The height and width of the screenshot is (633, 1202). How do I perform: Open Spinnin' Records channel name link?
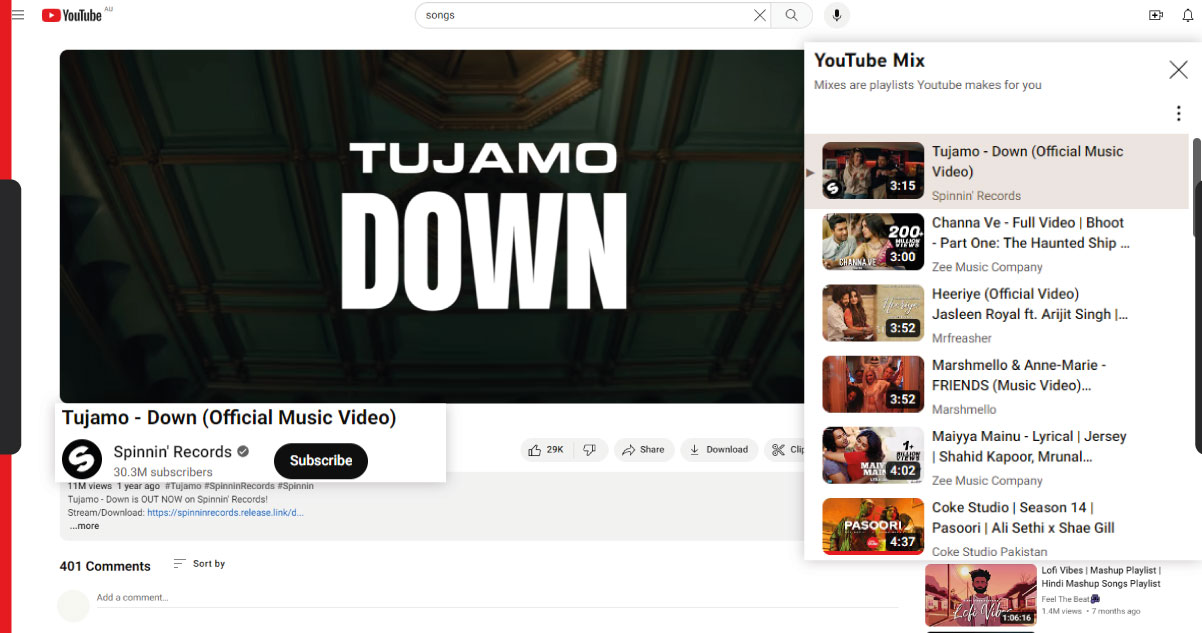coord(173,452)
